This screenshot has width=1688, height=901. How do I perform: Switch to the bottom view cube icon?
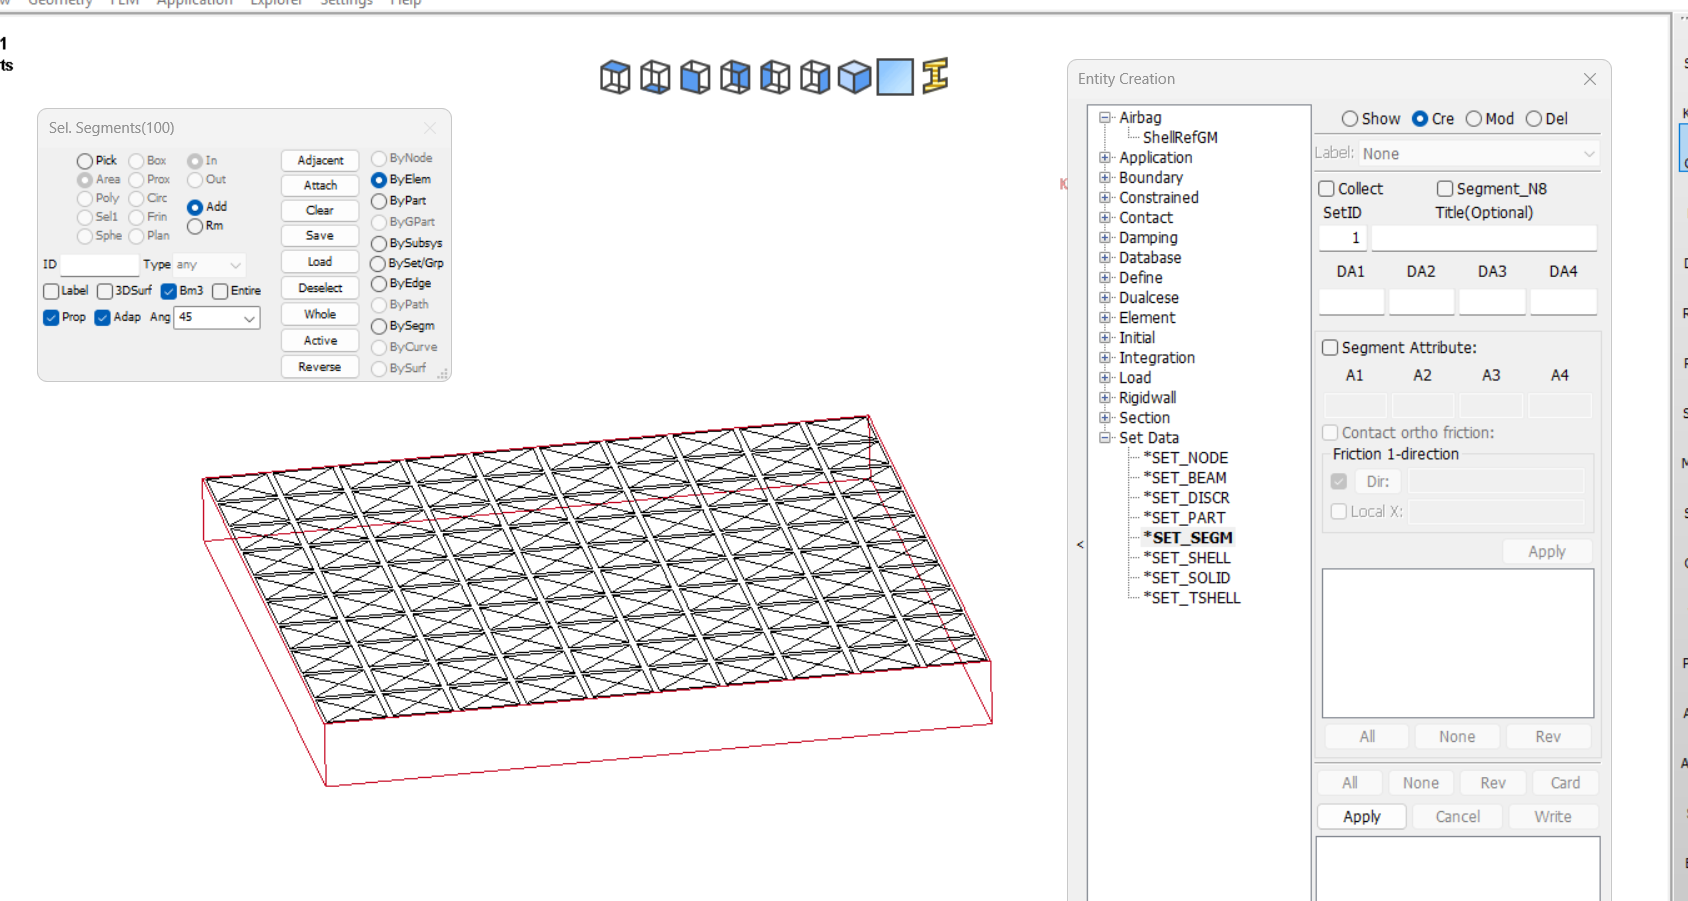(x=655, y=77)
